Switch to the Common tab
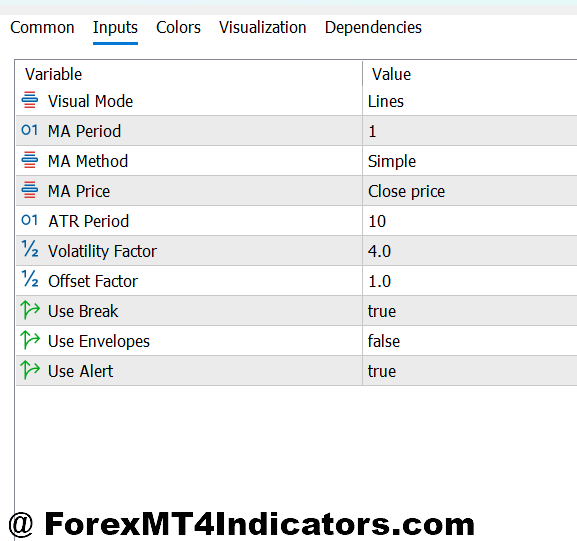The width and height of the screenshot is (577, 541). tap(42, 28)
